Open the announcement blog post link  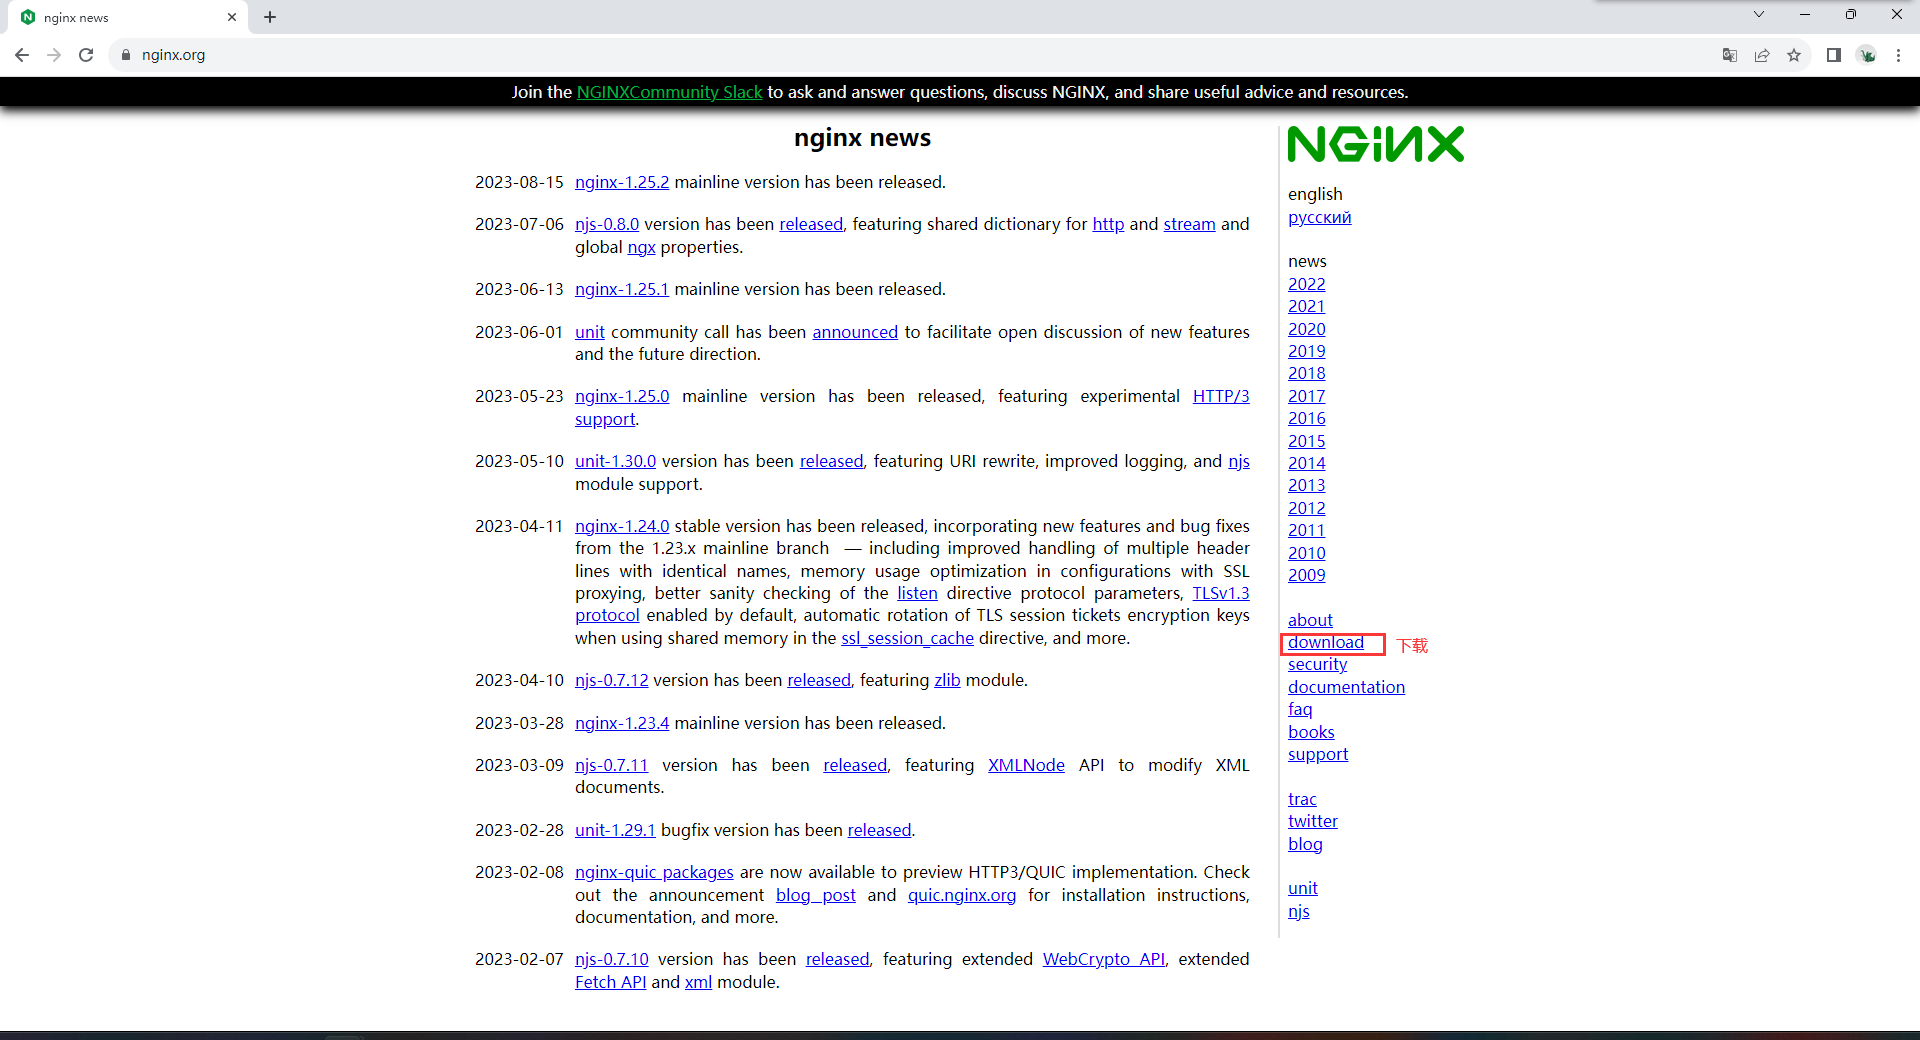[x=816, y=895]
